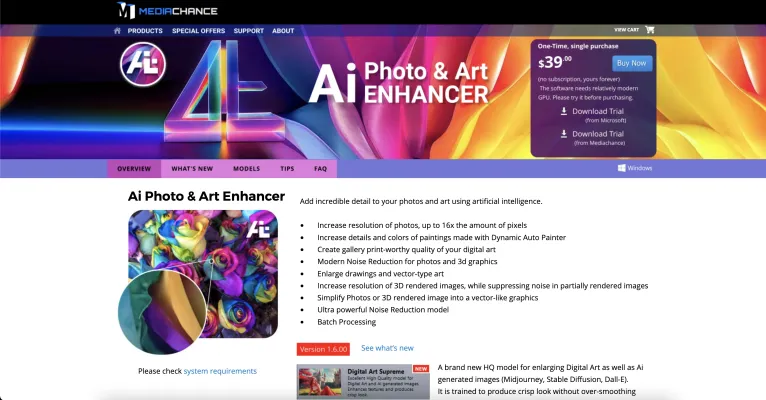766x400 pixels.
Task: Open the Special Offers menu
Action: [x=198, y=31]
